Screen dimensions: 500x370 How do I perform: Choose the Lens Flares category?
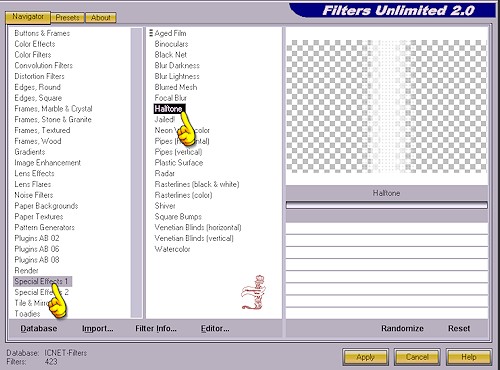point(33,184)
